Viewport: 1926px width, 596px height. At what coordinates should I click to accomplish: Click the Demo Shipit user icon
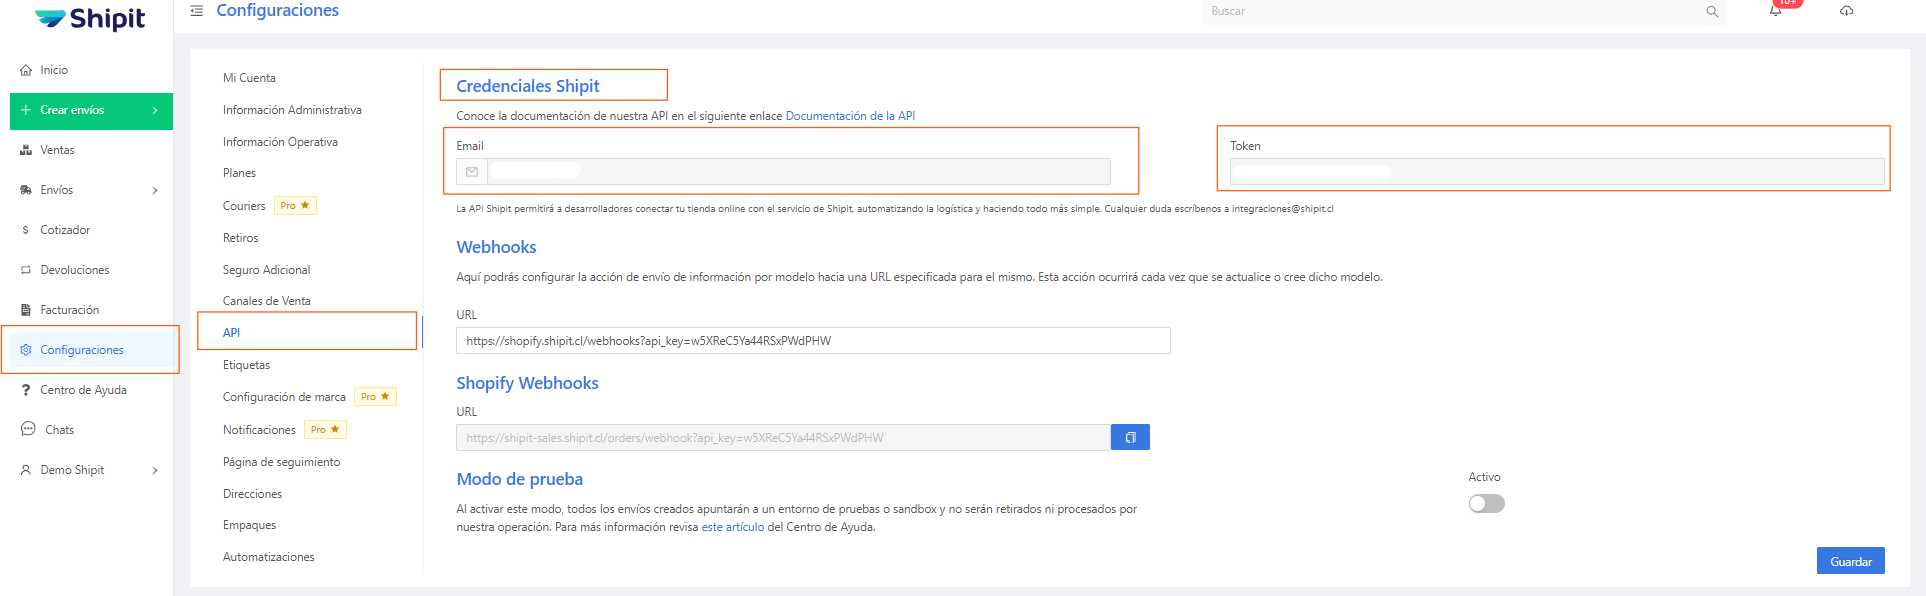coord(26,470)
